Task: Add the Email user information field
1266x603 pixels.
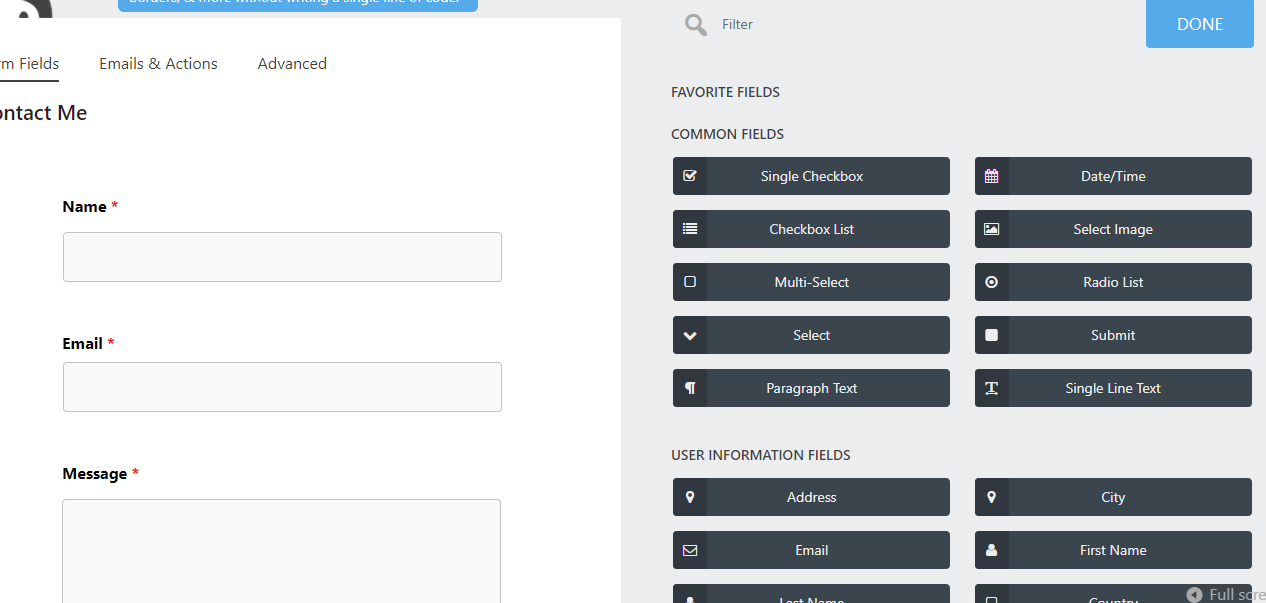Action: pos(811,550)
